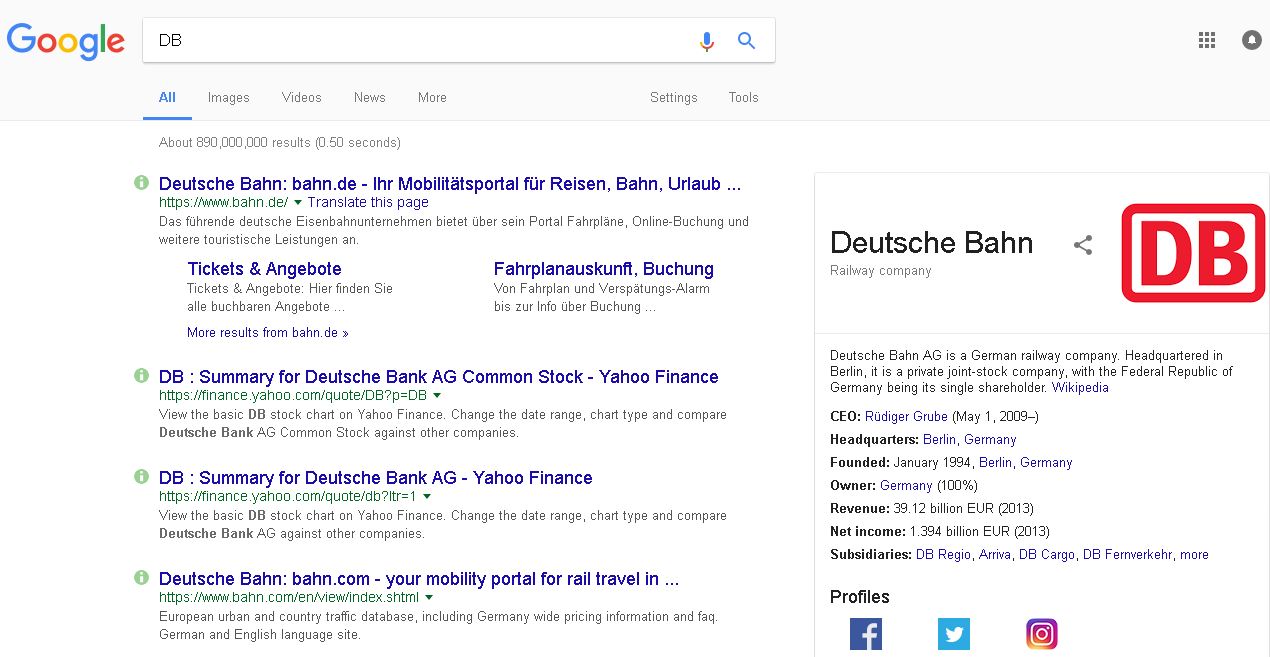Image resolution: width=1270 pixels, height=657 pixels.
Task: Open the 'Deutsche Bank AG Common Stock' result
Action: (438, 377)
